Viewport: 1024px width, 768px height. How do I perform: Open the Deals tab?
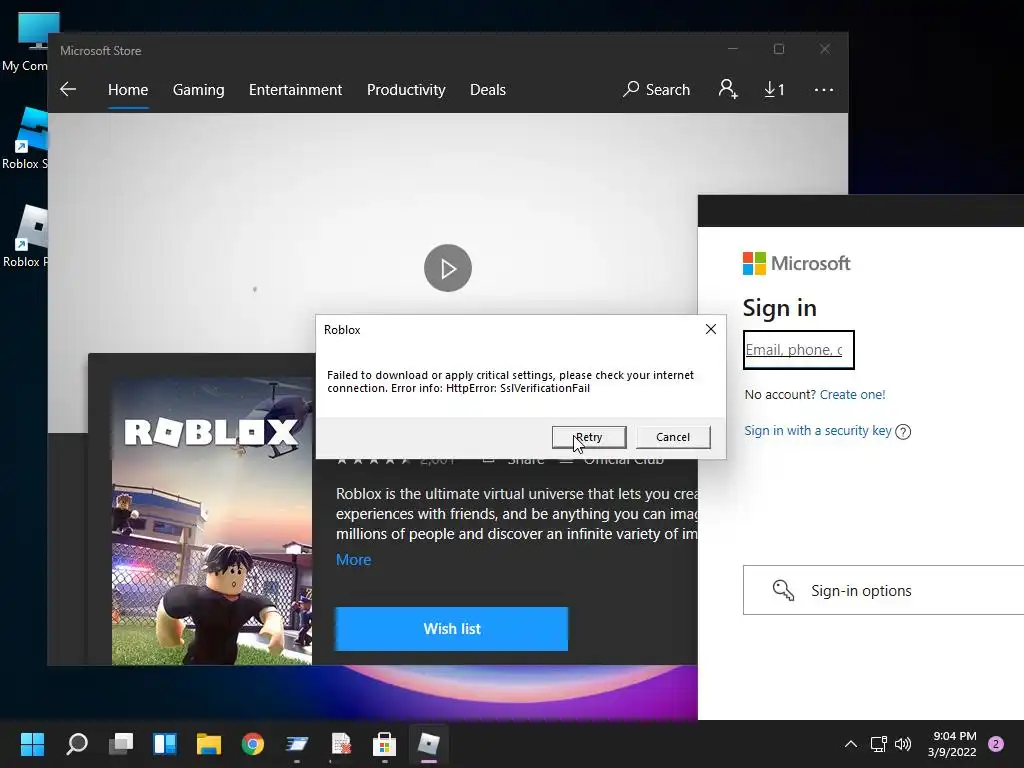pyautogui.click(x=488, y=89)
